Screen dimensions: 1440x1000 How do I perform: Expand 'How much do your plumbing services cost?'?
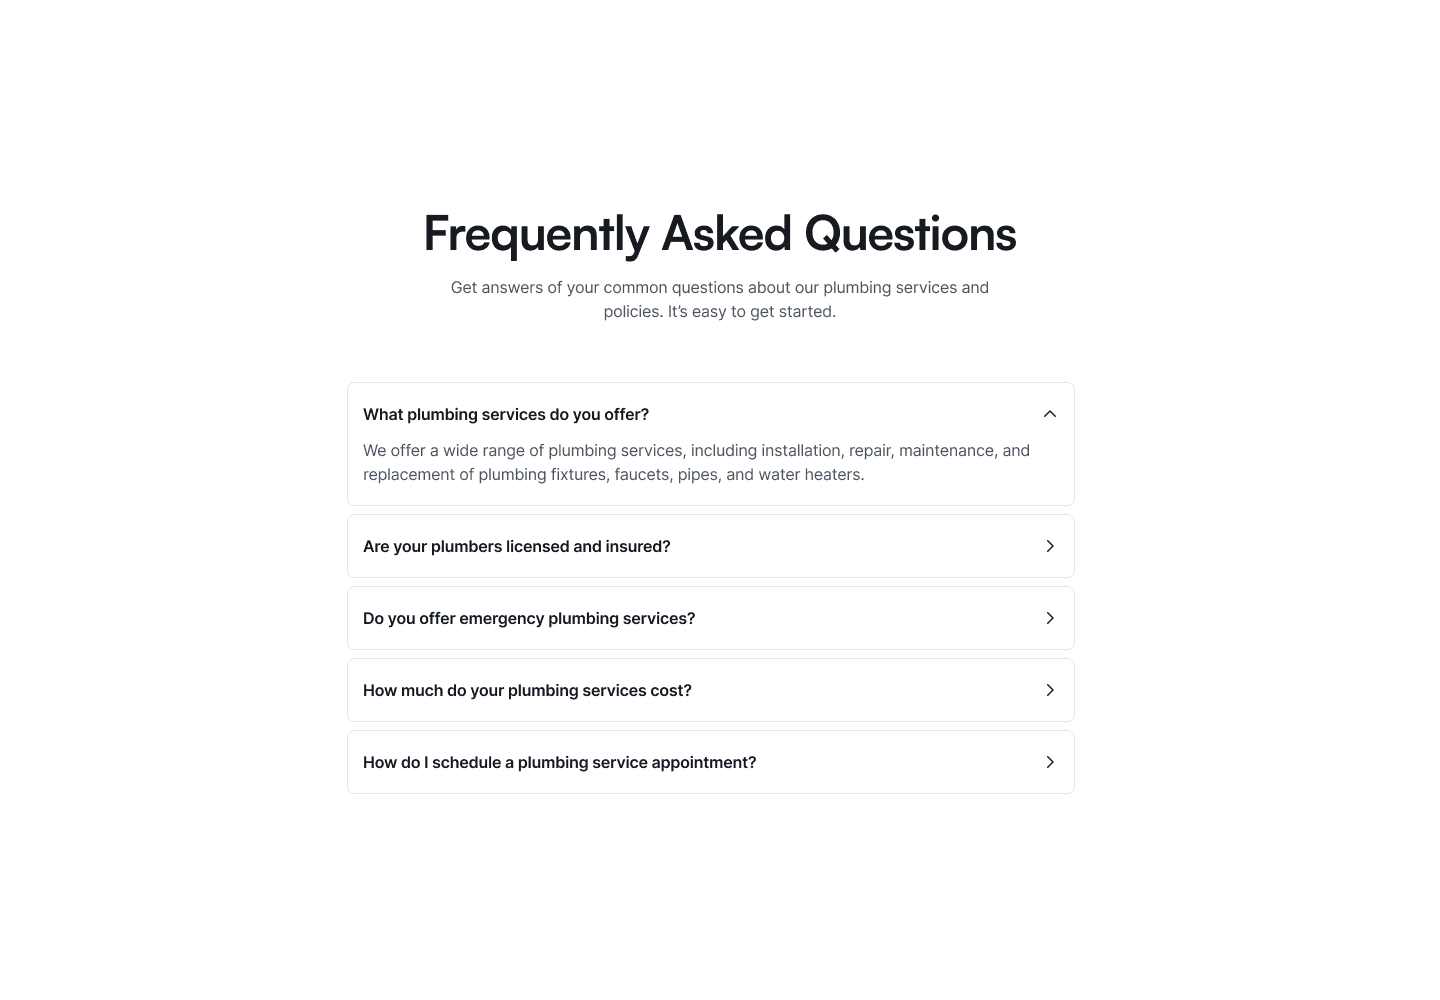point(711,690)
